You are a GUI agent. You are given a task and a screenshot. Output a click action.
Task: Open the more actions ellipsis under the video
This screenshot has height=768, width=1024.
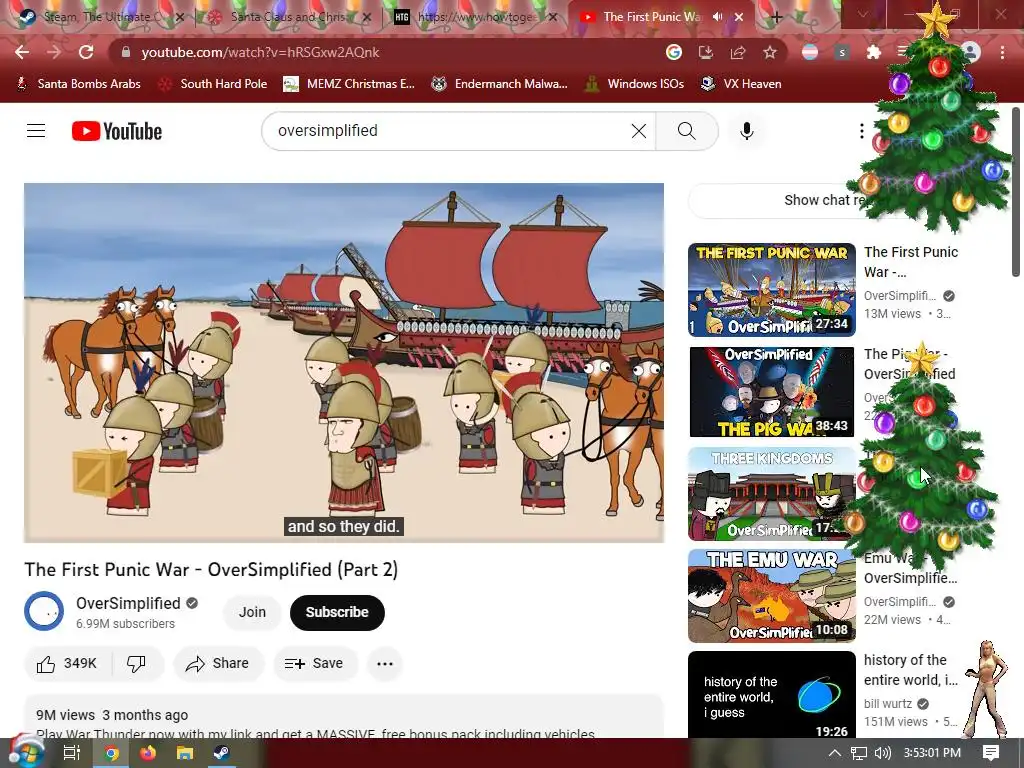pos(385,664)
